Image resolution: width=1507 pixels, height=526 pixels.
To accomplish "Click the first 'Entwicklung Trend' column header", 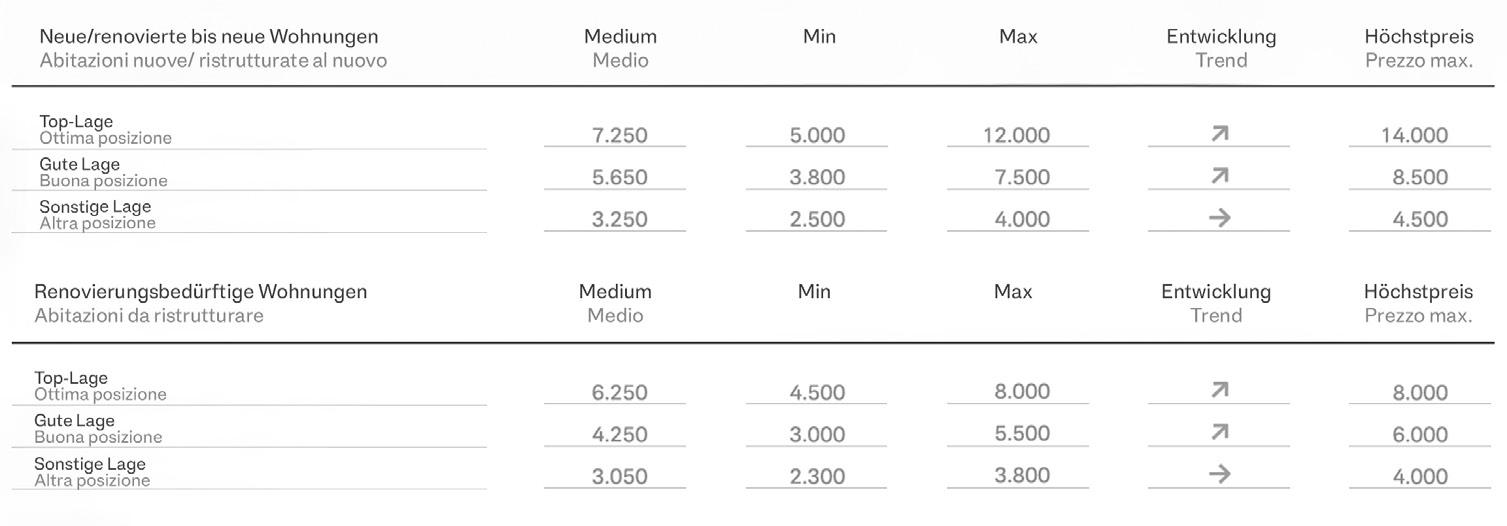I will tap(1221, 48).
